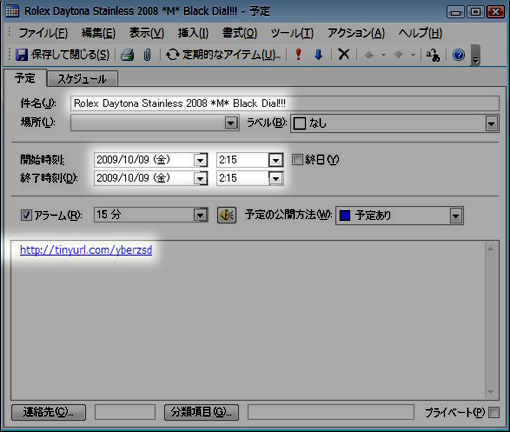Open the 挿入(I) menu
The height and width of the screenshot is (432, 510).
click(x=193, y=33)
